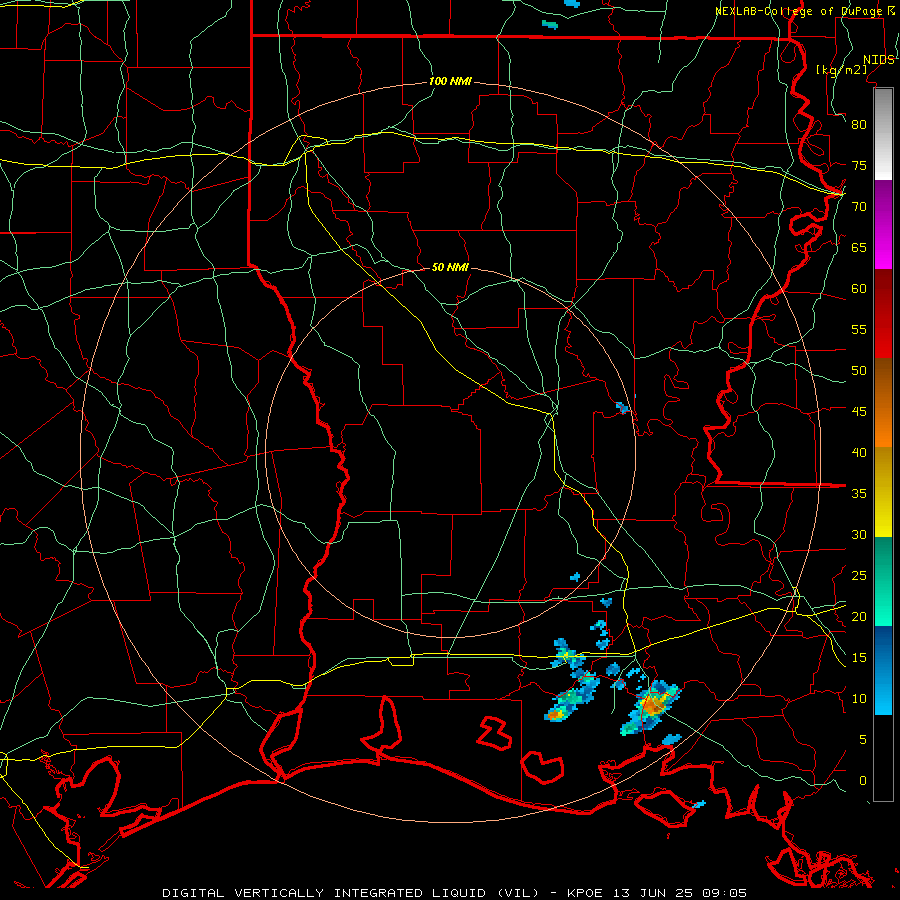900x900 pixels.
Task: Click the 40 value on the color scale
Action: click(859, 452)
